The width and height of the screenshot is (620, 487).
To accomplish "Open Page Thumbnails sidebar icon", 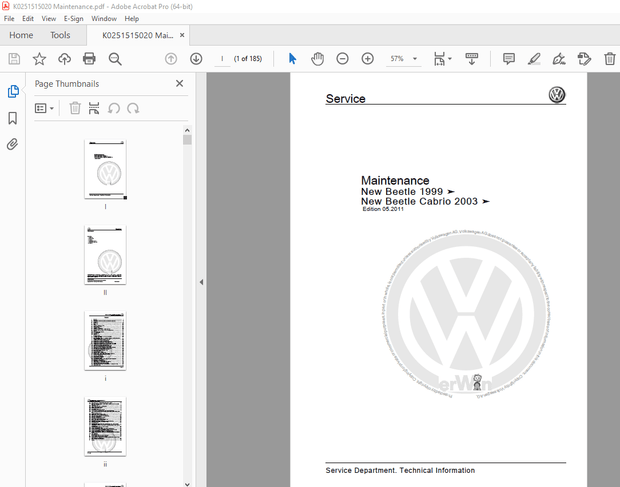I will pyautogui.click(x=13, y=91).
